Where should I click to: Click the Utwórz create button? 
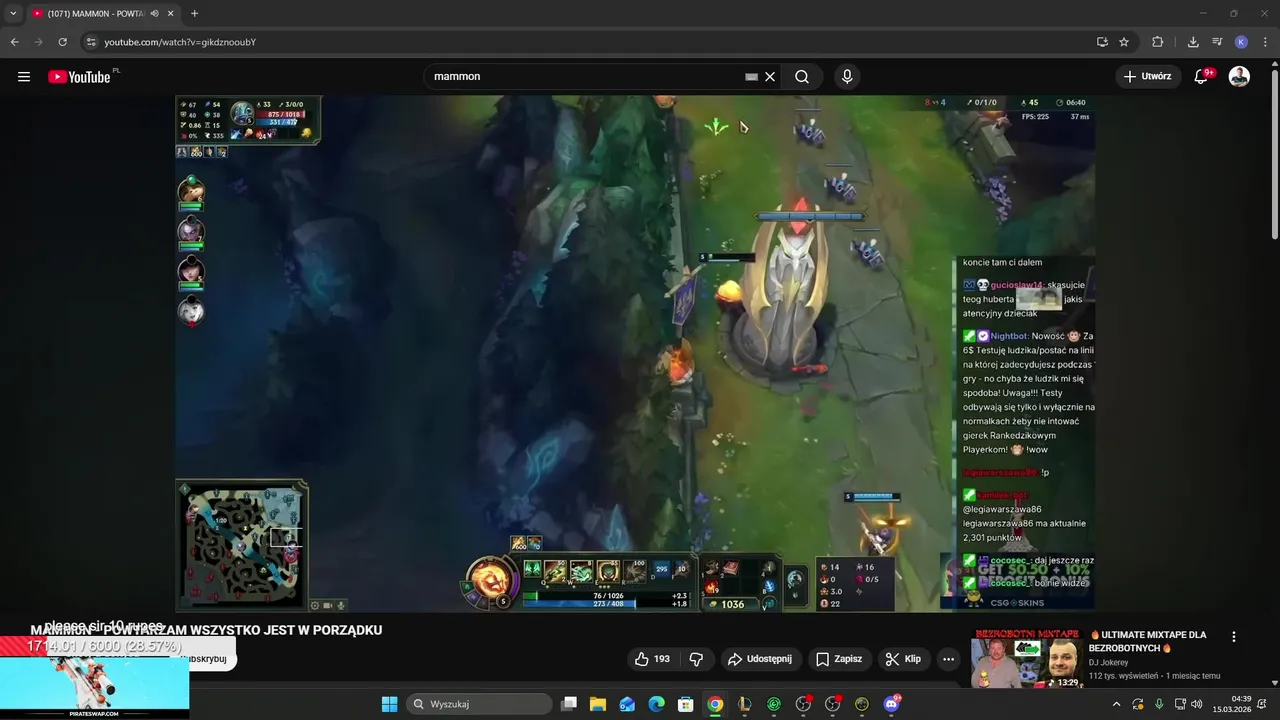pyautogui.click(x=1147, y=76)
